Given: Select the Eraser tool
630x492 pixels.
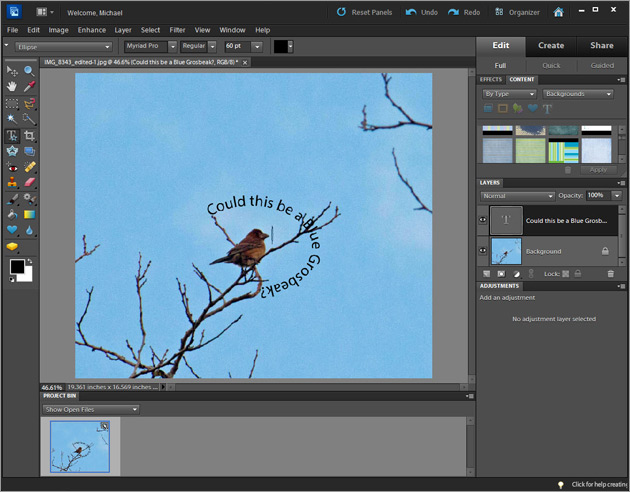Looking at the screenshot, I should (29, 182).
